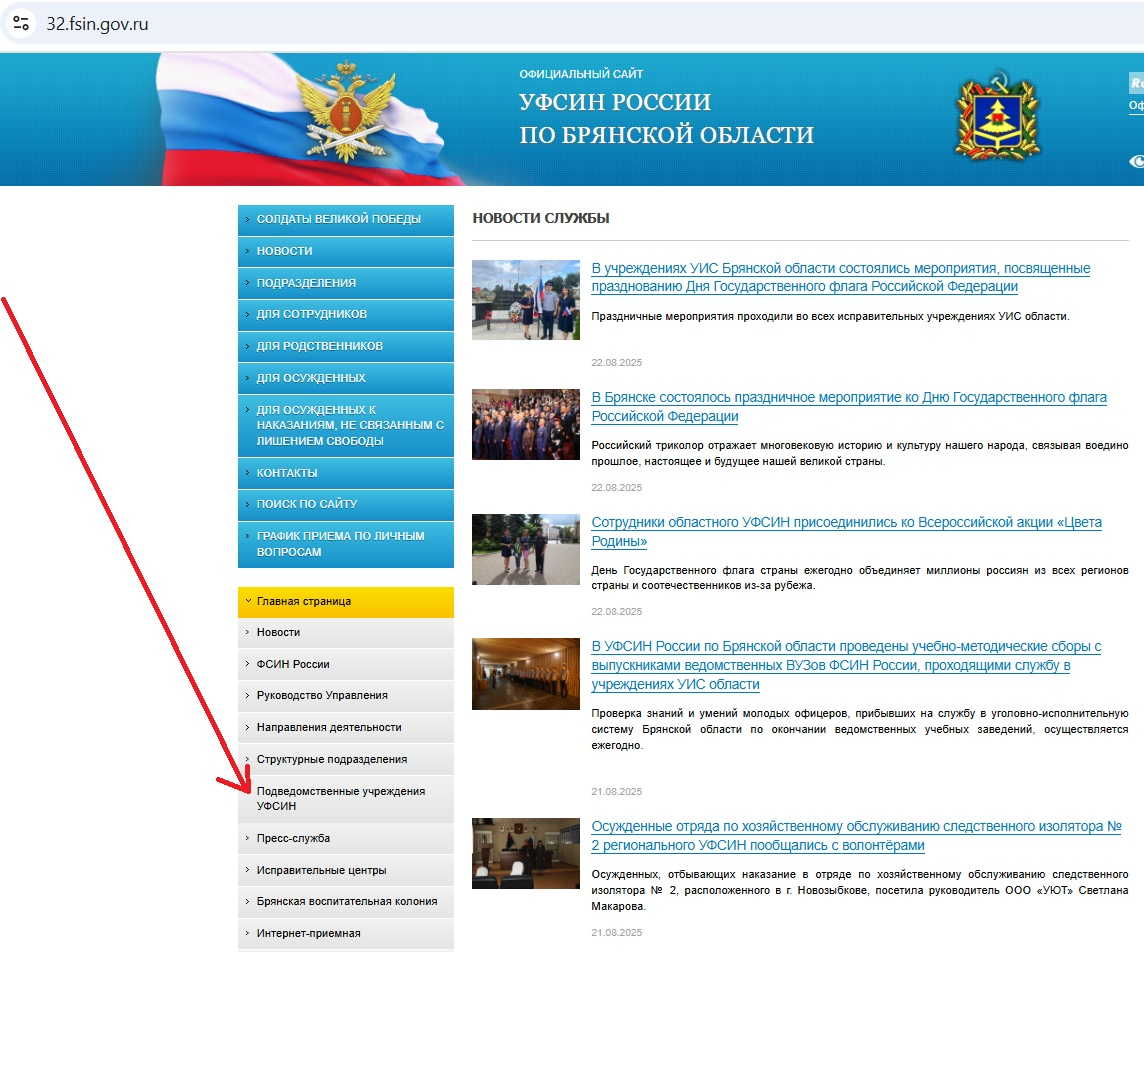This screenshot has width=1144, height=1079.
Task: Open the blue НОВОСТИ menu item
Action: pyautogui.click(x=346, y=251)
